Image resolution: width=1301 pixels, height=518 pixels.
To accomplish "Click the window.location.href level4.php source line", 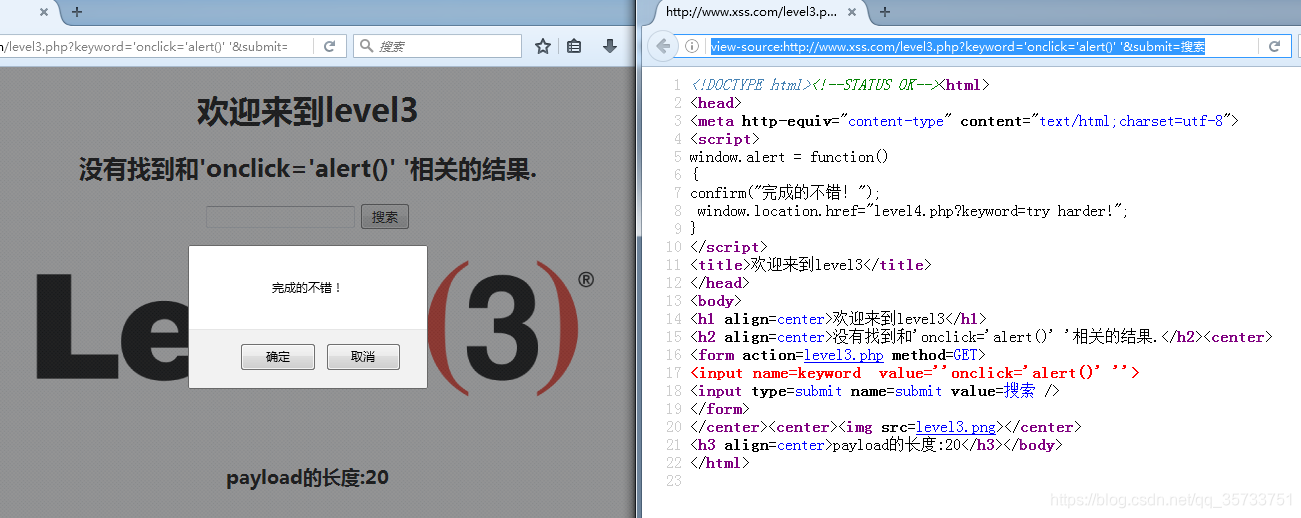I will pos(912,211).
